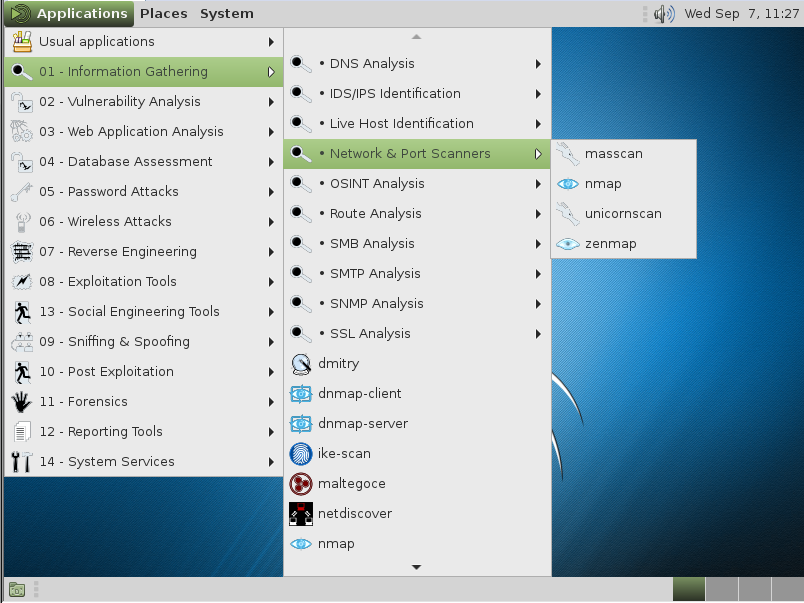Screen dimensions: 804x603
Task: Select 11 - Forensics category
Action: pos(144,401)
